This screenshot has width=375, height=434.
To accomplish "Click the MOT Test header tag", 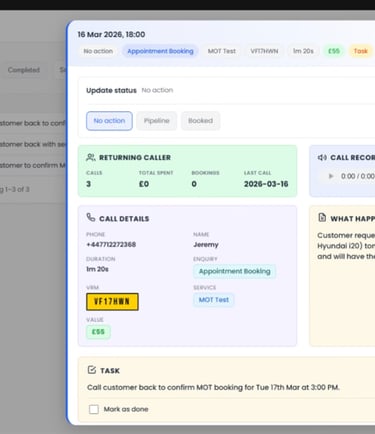I will 222,51.
